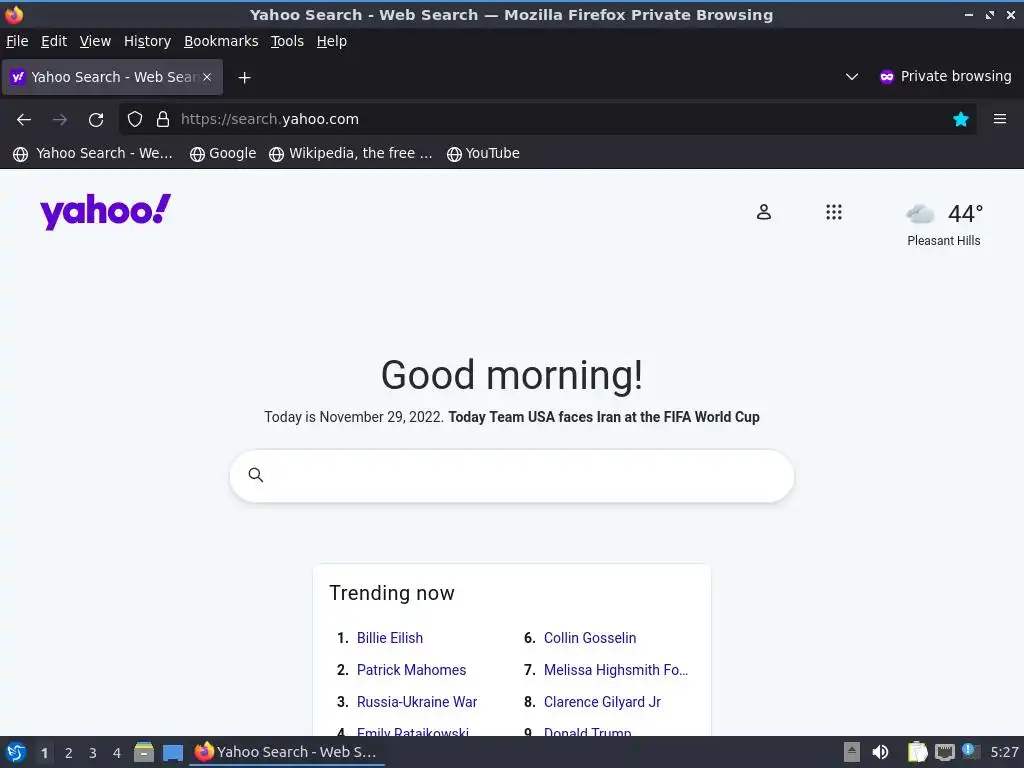The image size is (1024, 768).
Task: Open Clarence Gilyard Jr trending link
Action: 602,702
